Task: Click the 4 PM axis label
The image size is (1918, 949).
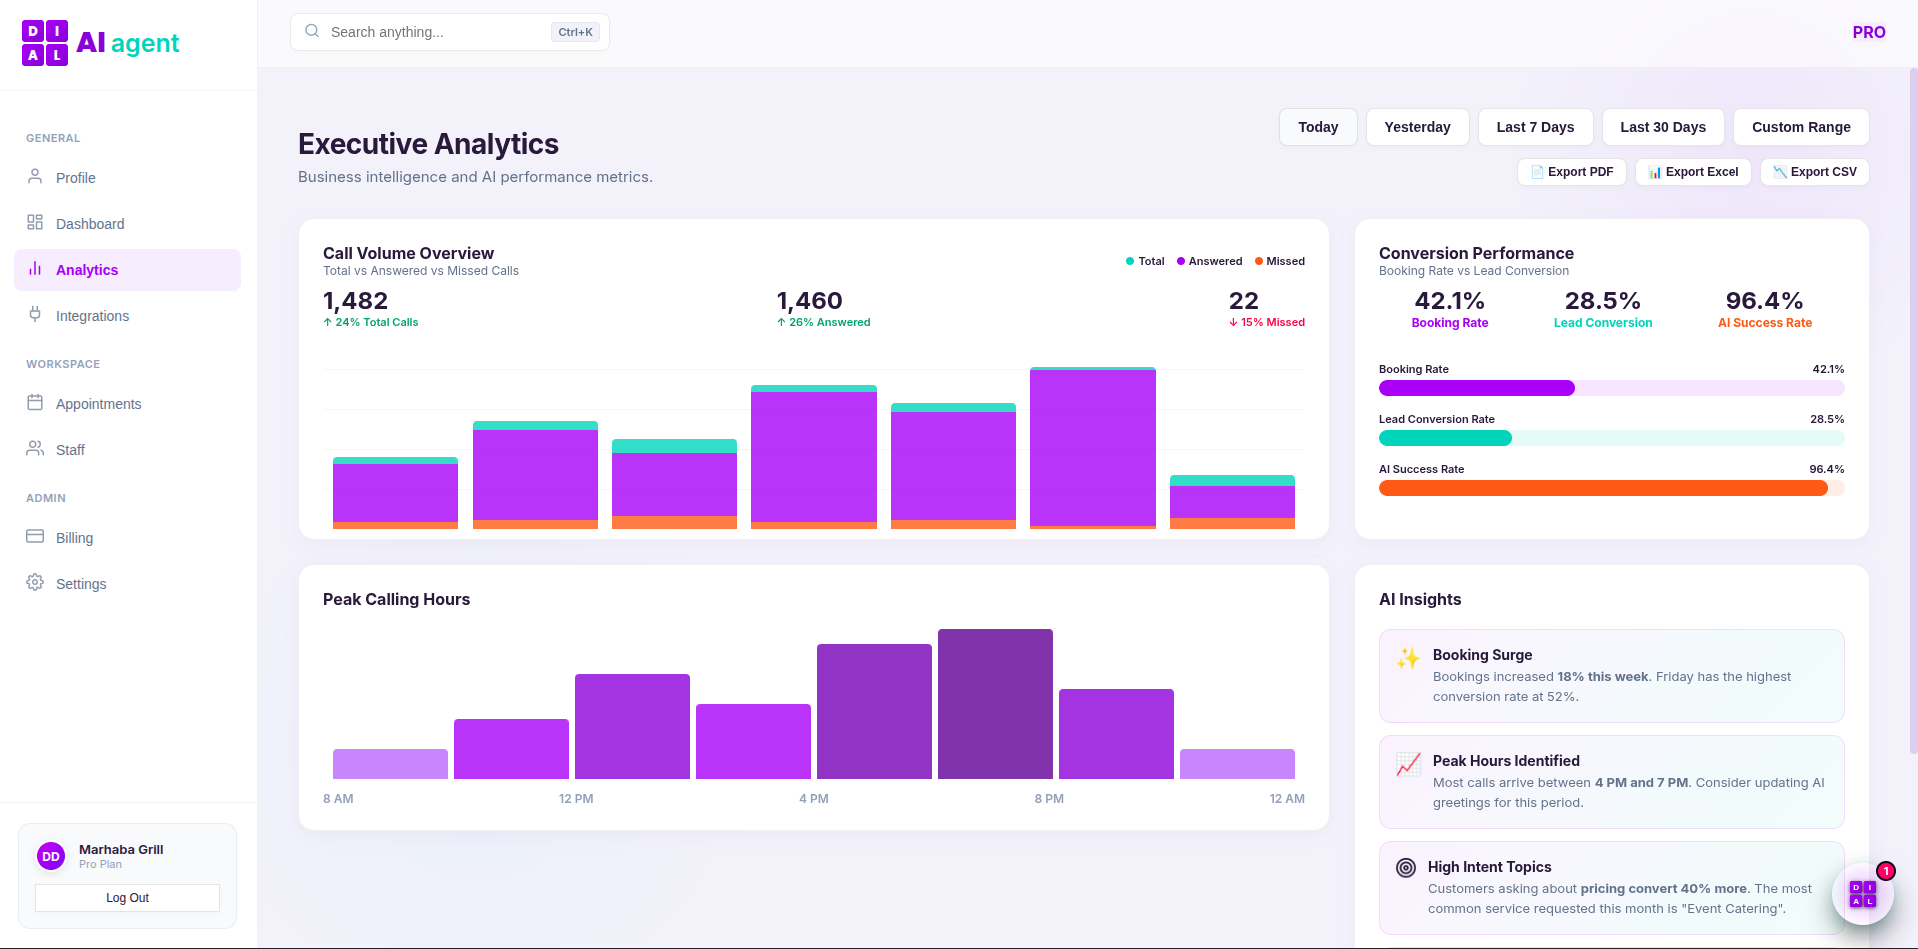Action: tap(814, 799)
